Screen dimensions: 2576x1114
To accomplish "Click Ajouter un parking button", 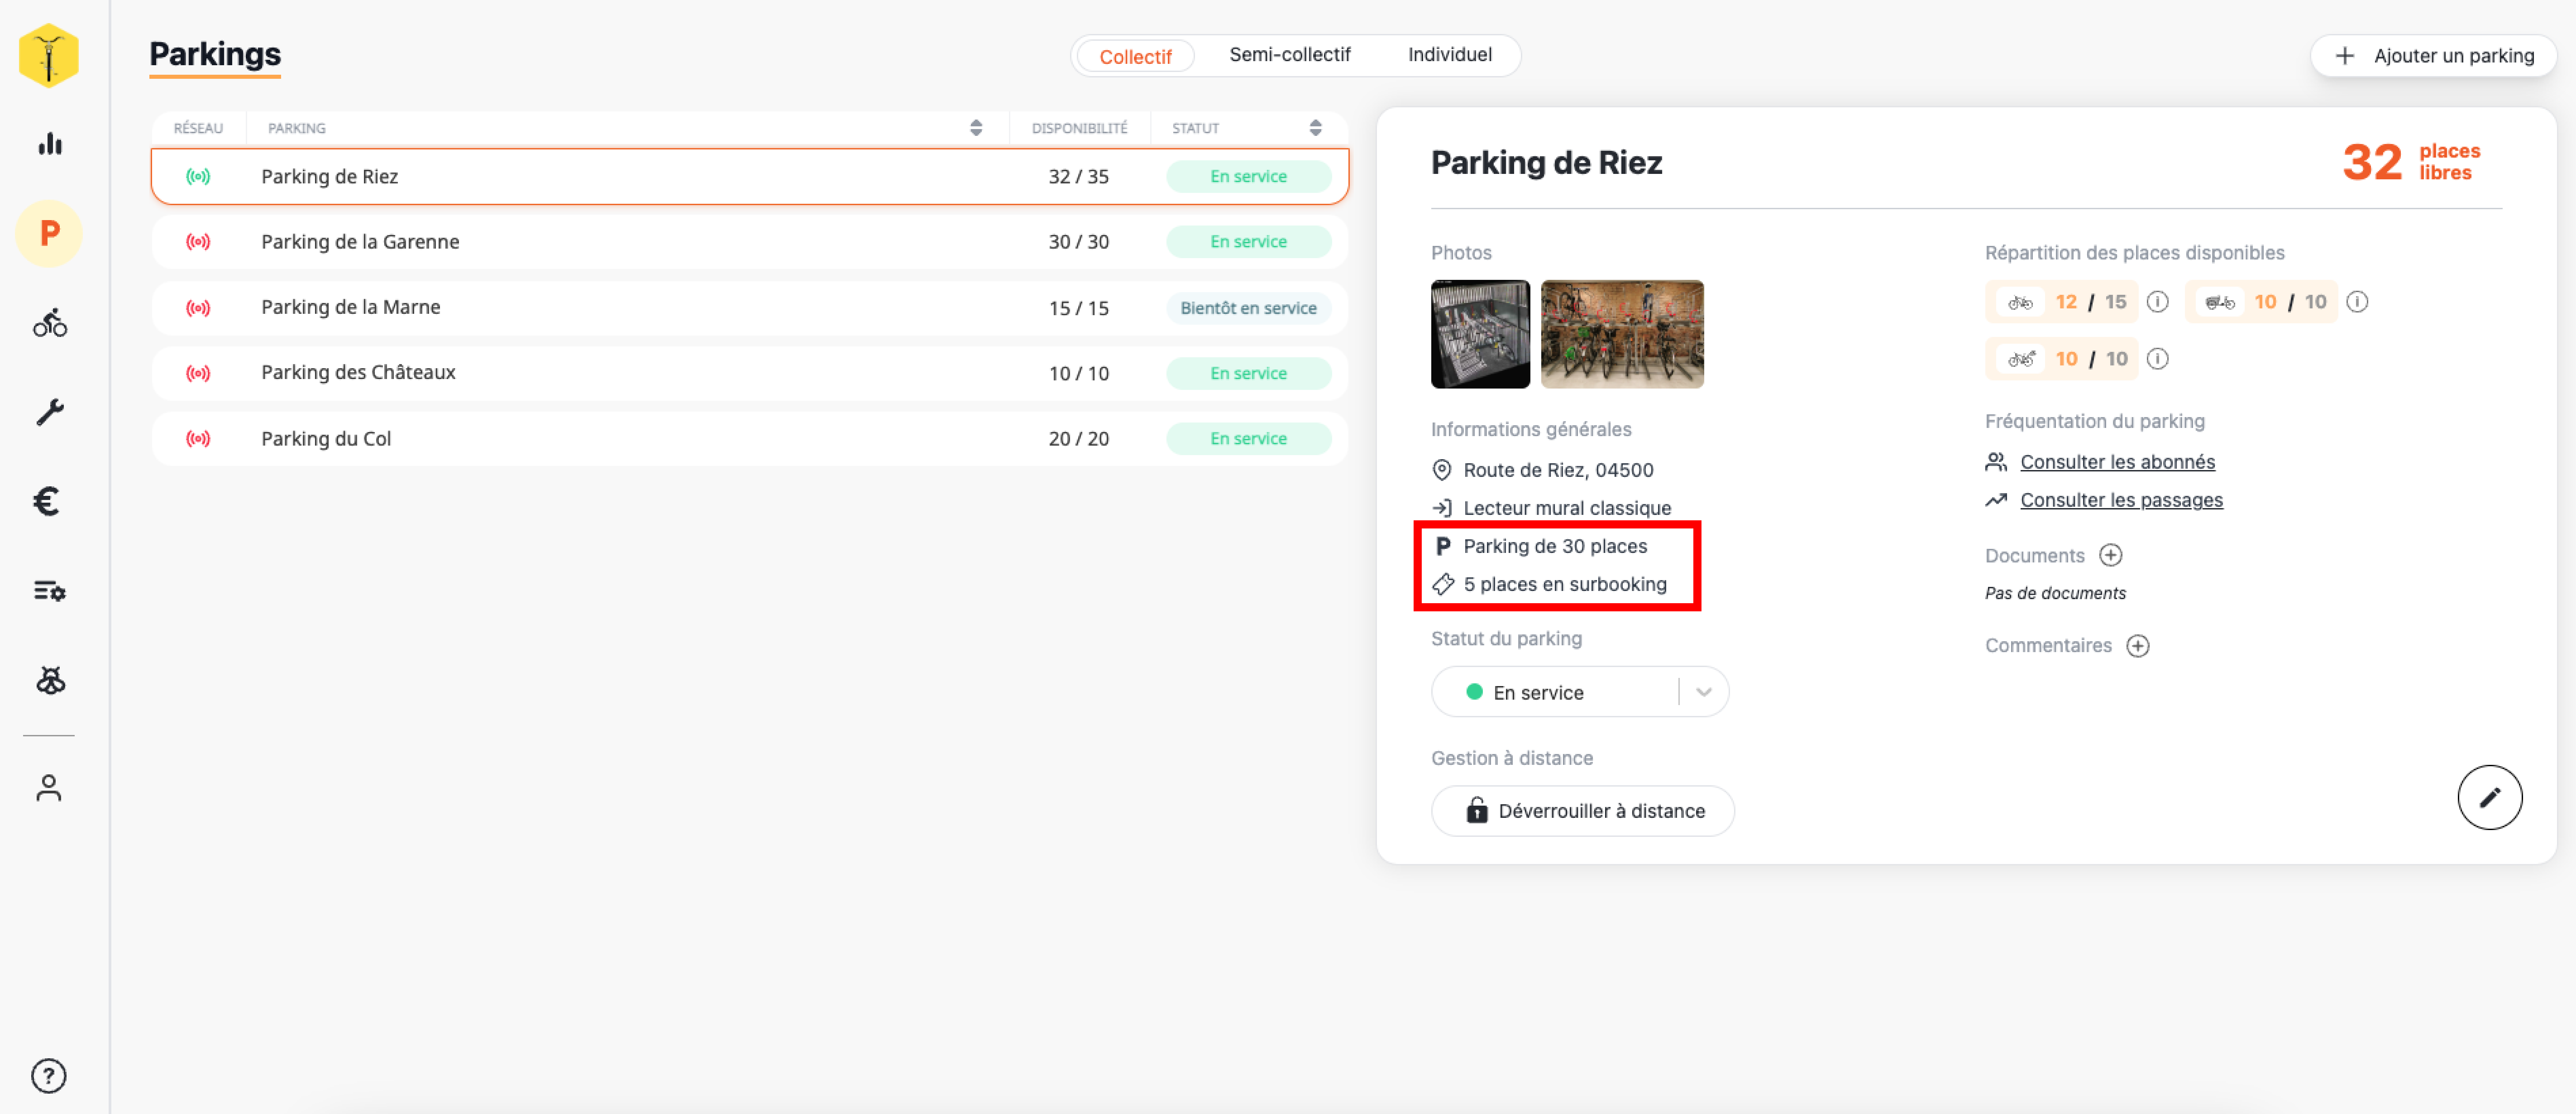I will (2433, 56).
